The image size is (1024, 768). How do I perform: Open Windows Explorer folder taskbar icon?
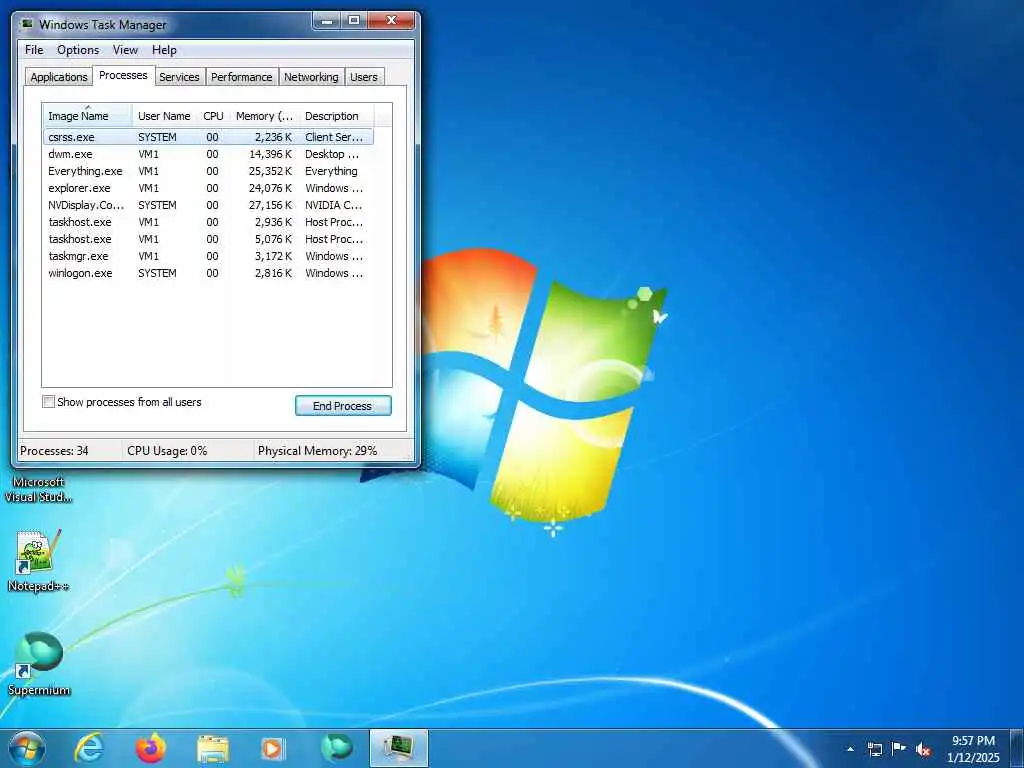click(x=213, y=749)
